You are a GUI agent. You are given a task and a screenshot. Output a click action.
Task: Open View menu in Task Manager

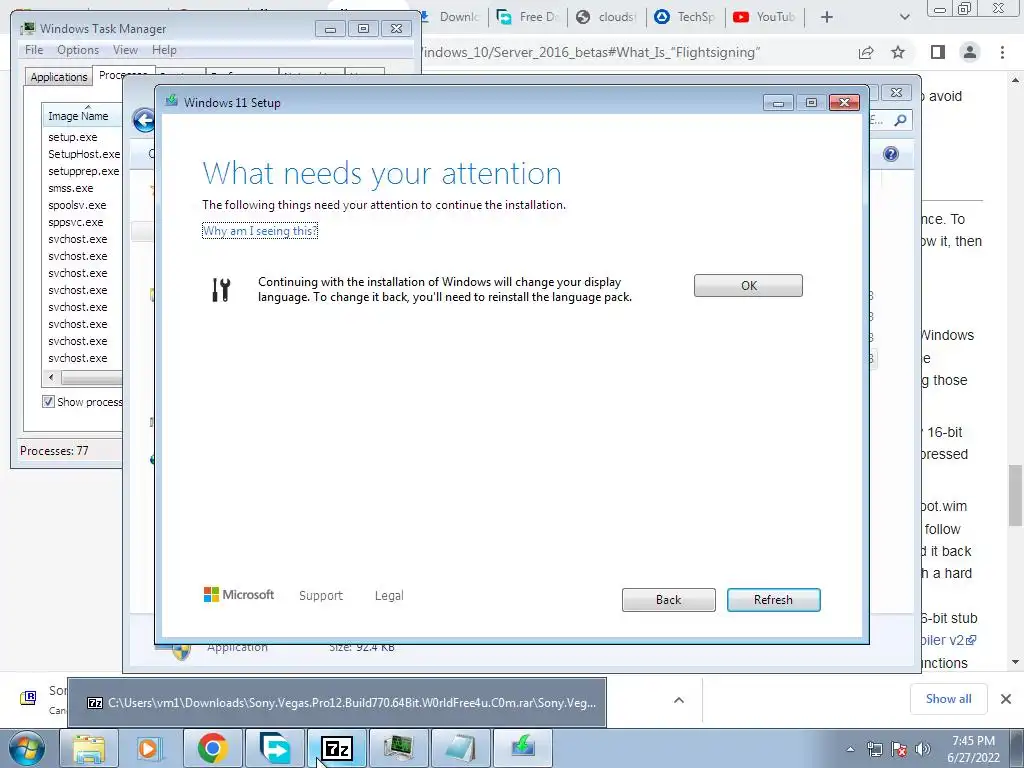(x=125, y=50)
